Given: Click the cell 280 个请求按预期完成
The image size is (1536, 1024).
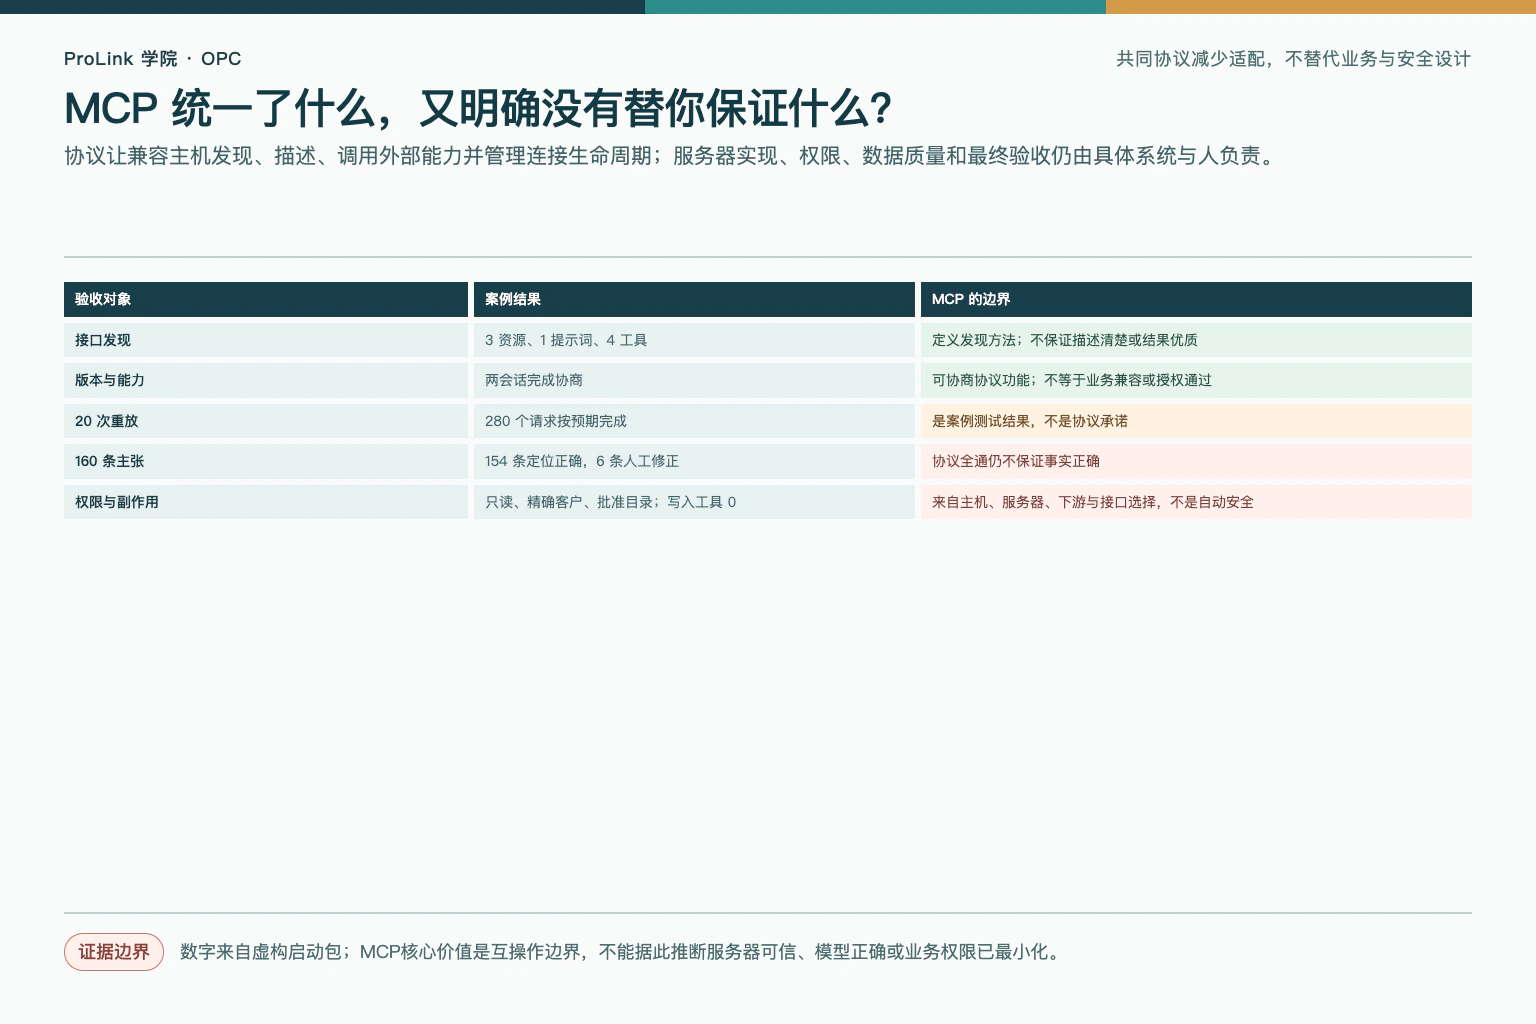Looking at the screenshot, I should click(x=694, y=421).
